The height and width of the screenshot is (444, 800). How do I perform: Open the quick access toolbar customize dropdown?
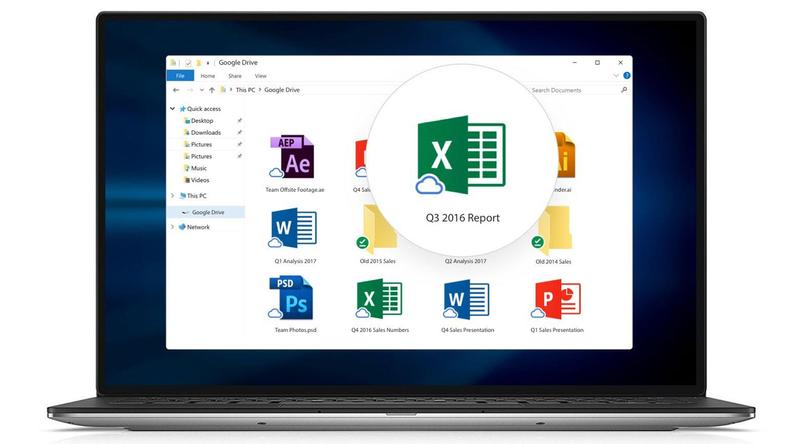pyautogui.click(x=208, y=63)
